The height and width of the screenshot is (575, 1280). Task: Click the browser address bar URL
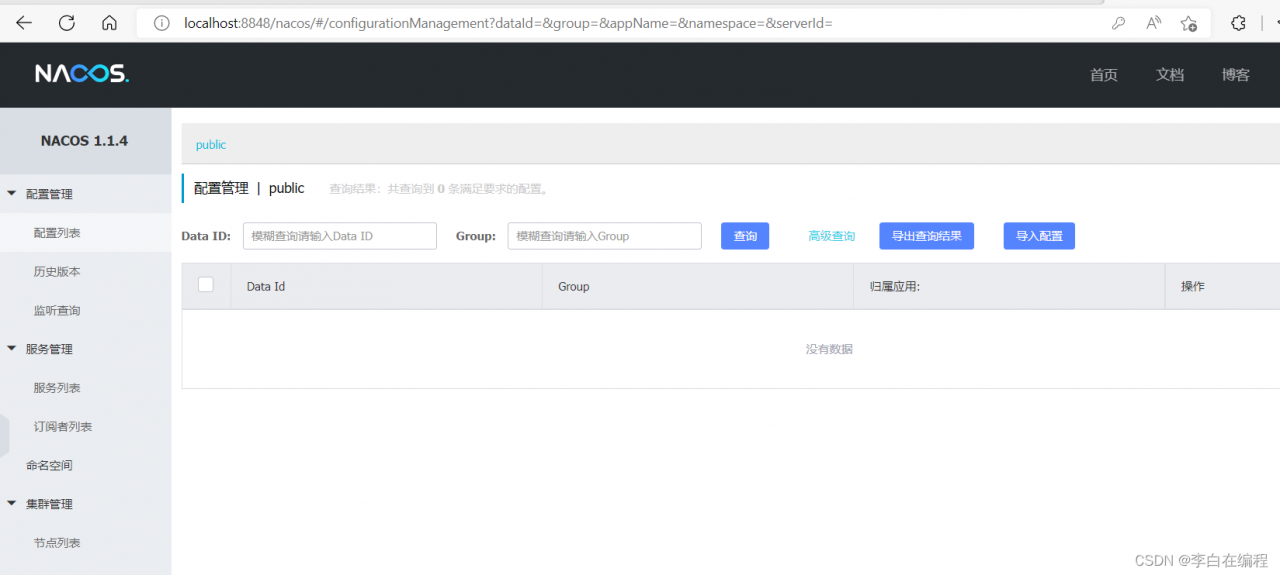point(508,23)
